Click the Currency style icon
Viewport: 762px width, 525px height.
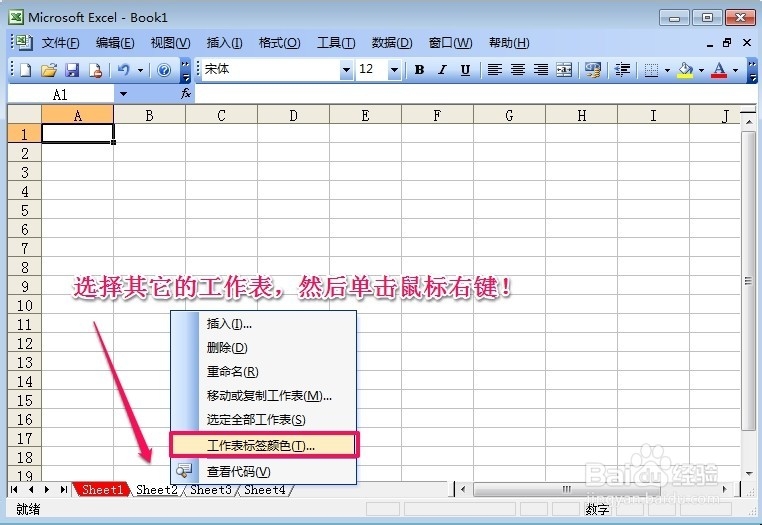point(593,70)
